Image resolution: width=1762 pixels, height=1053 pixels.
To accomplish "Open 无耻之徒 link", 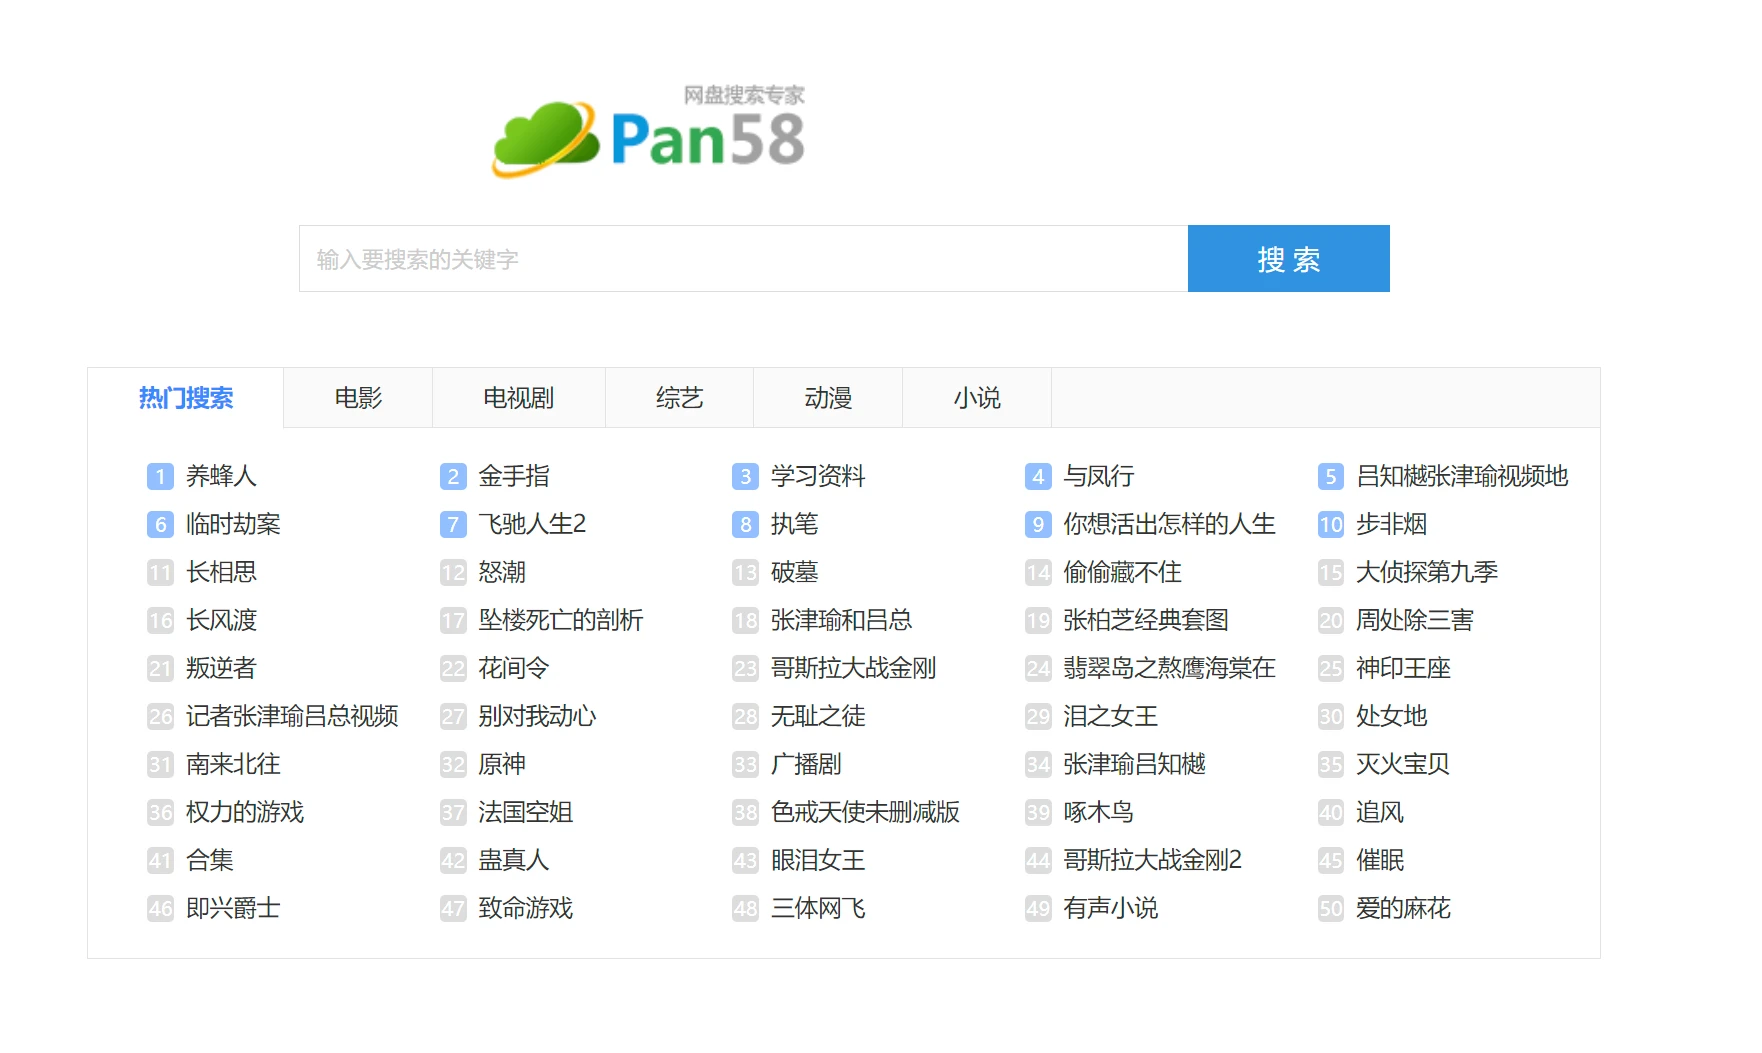I will coord(818,716).
